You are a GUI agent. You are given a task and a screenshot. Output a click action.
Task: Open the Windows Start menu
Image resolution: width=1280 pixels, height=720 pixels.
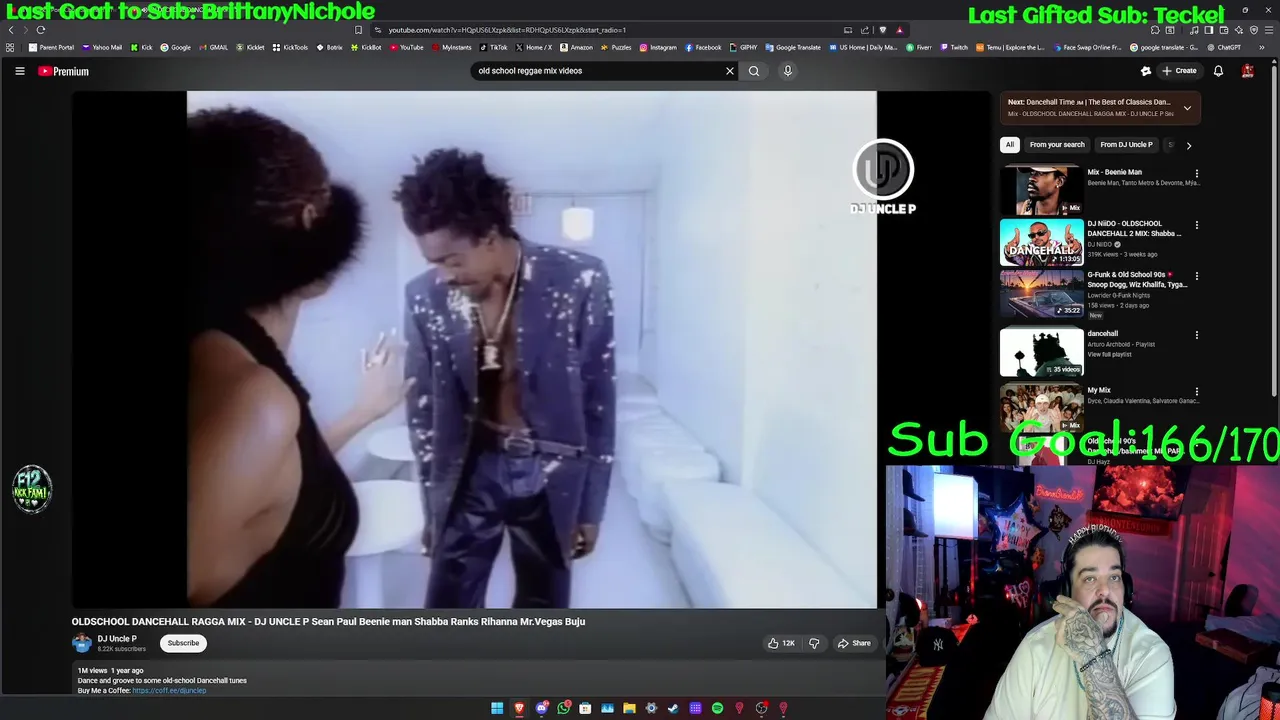click(x=497, y=708)
